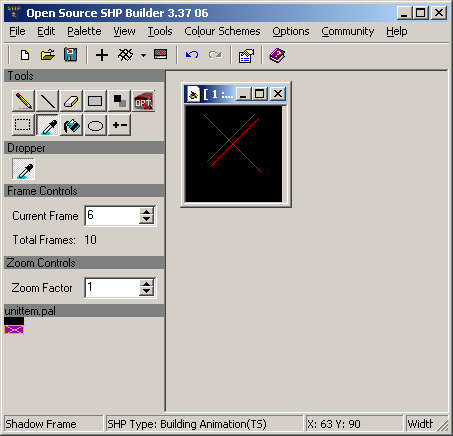The image size is (453, 436).
Task: Select the Rectangle tool
Action: (95, 101)
